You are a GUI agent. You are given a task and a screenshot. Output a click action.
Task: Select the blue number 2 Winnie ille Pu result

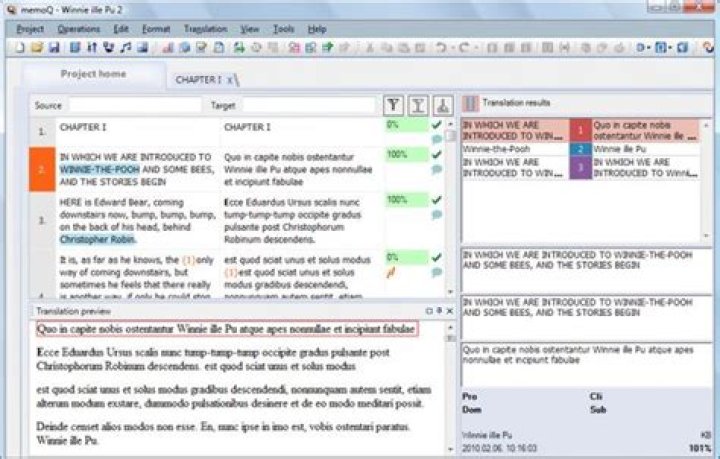pos(580,149)
